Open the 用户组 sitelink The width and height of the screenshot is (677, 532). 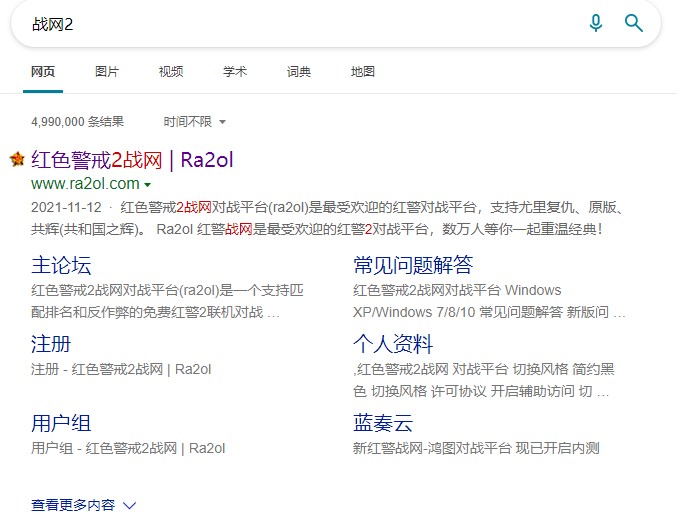tap(61, 423)
